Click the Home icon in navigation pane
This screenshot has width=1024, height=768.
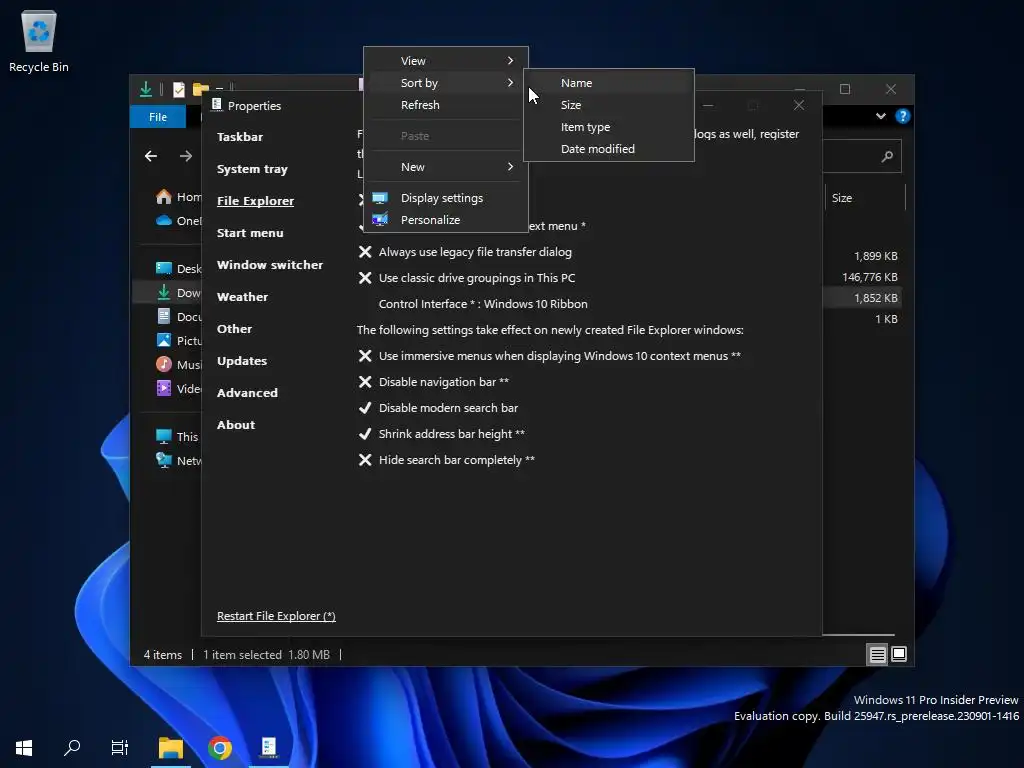[x=164, y=197]
